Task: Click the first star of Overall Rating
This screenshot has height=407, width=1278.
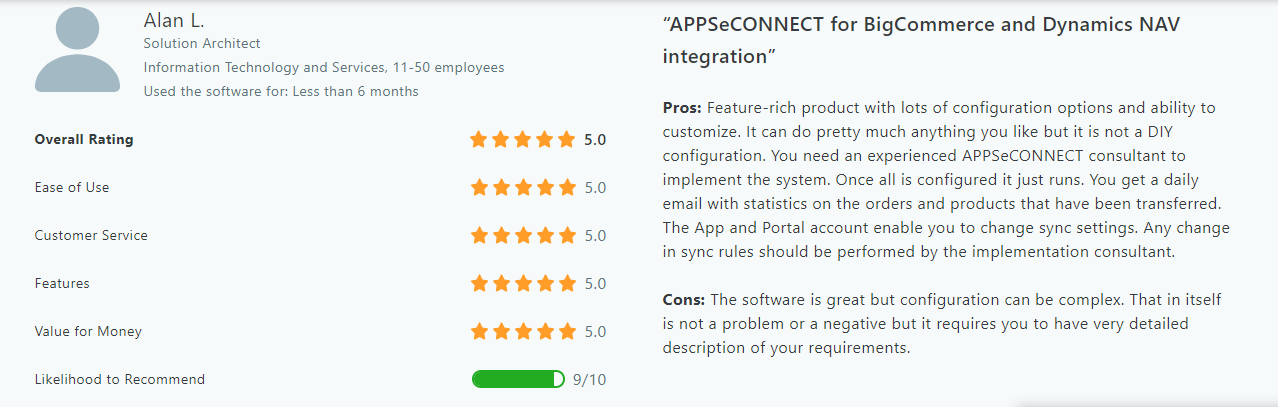Action: pyautogui.click(x=479, y=140)
